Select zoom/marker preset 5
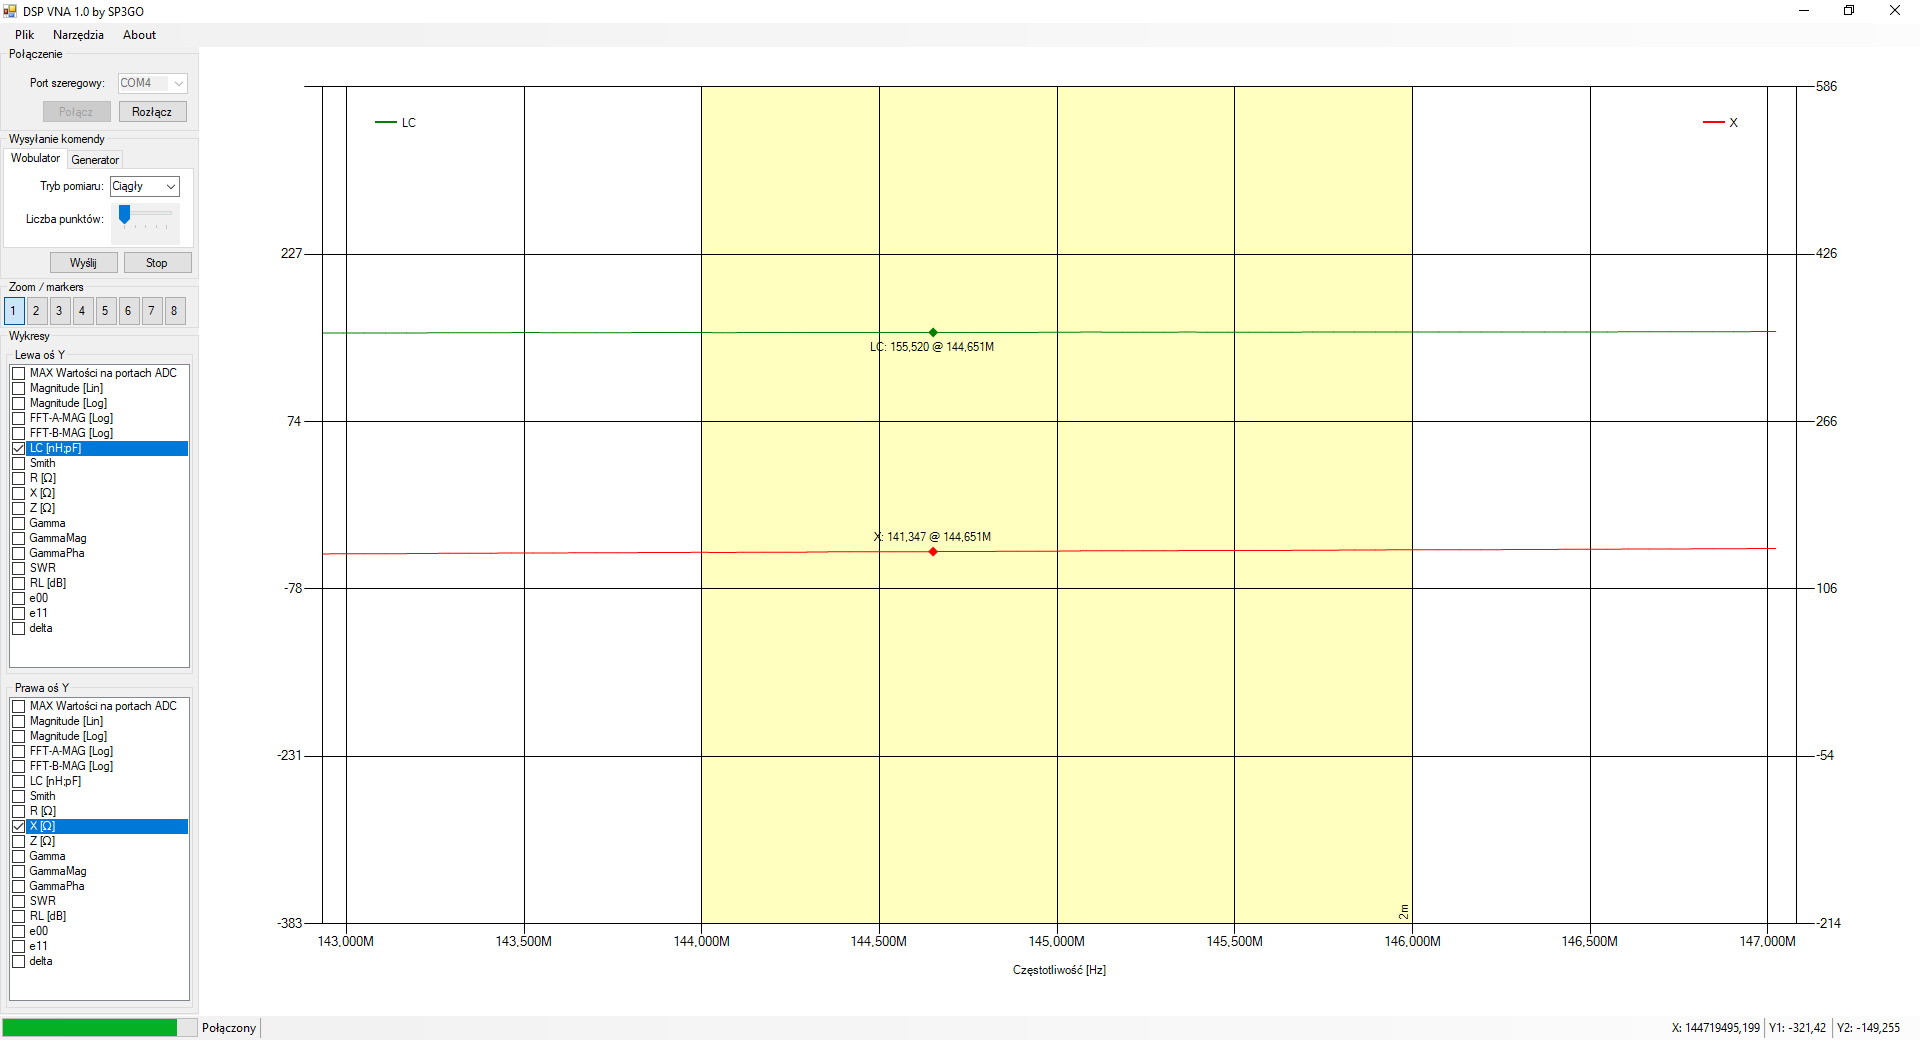The height and width of the screenshot is (1040, 1920). 105,311
